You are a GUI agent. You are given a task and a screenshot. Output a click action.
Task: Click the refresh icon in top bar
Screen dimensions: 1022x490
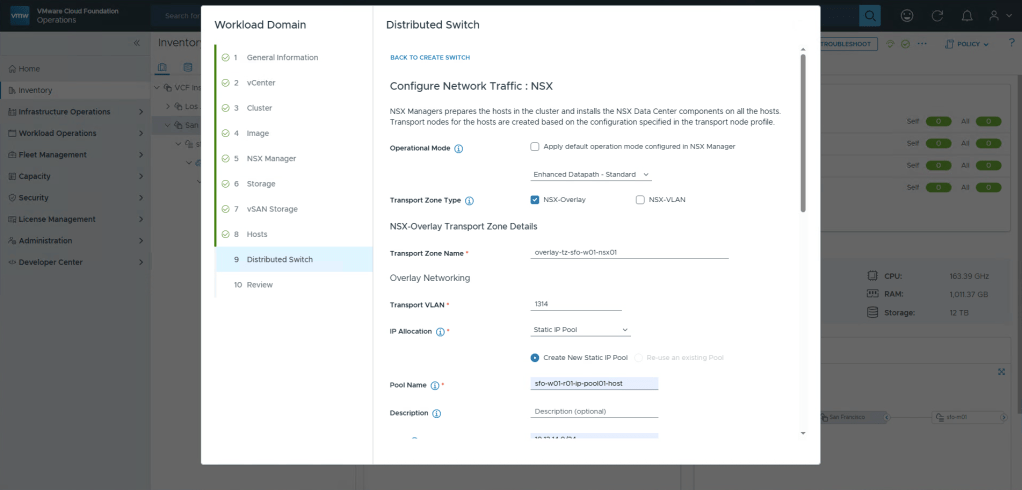(937, 16)
